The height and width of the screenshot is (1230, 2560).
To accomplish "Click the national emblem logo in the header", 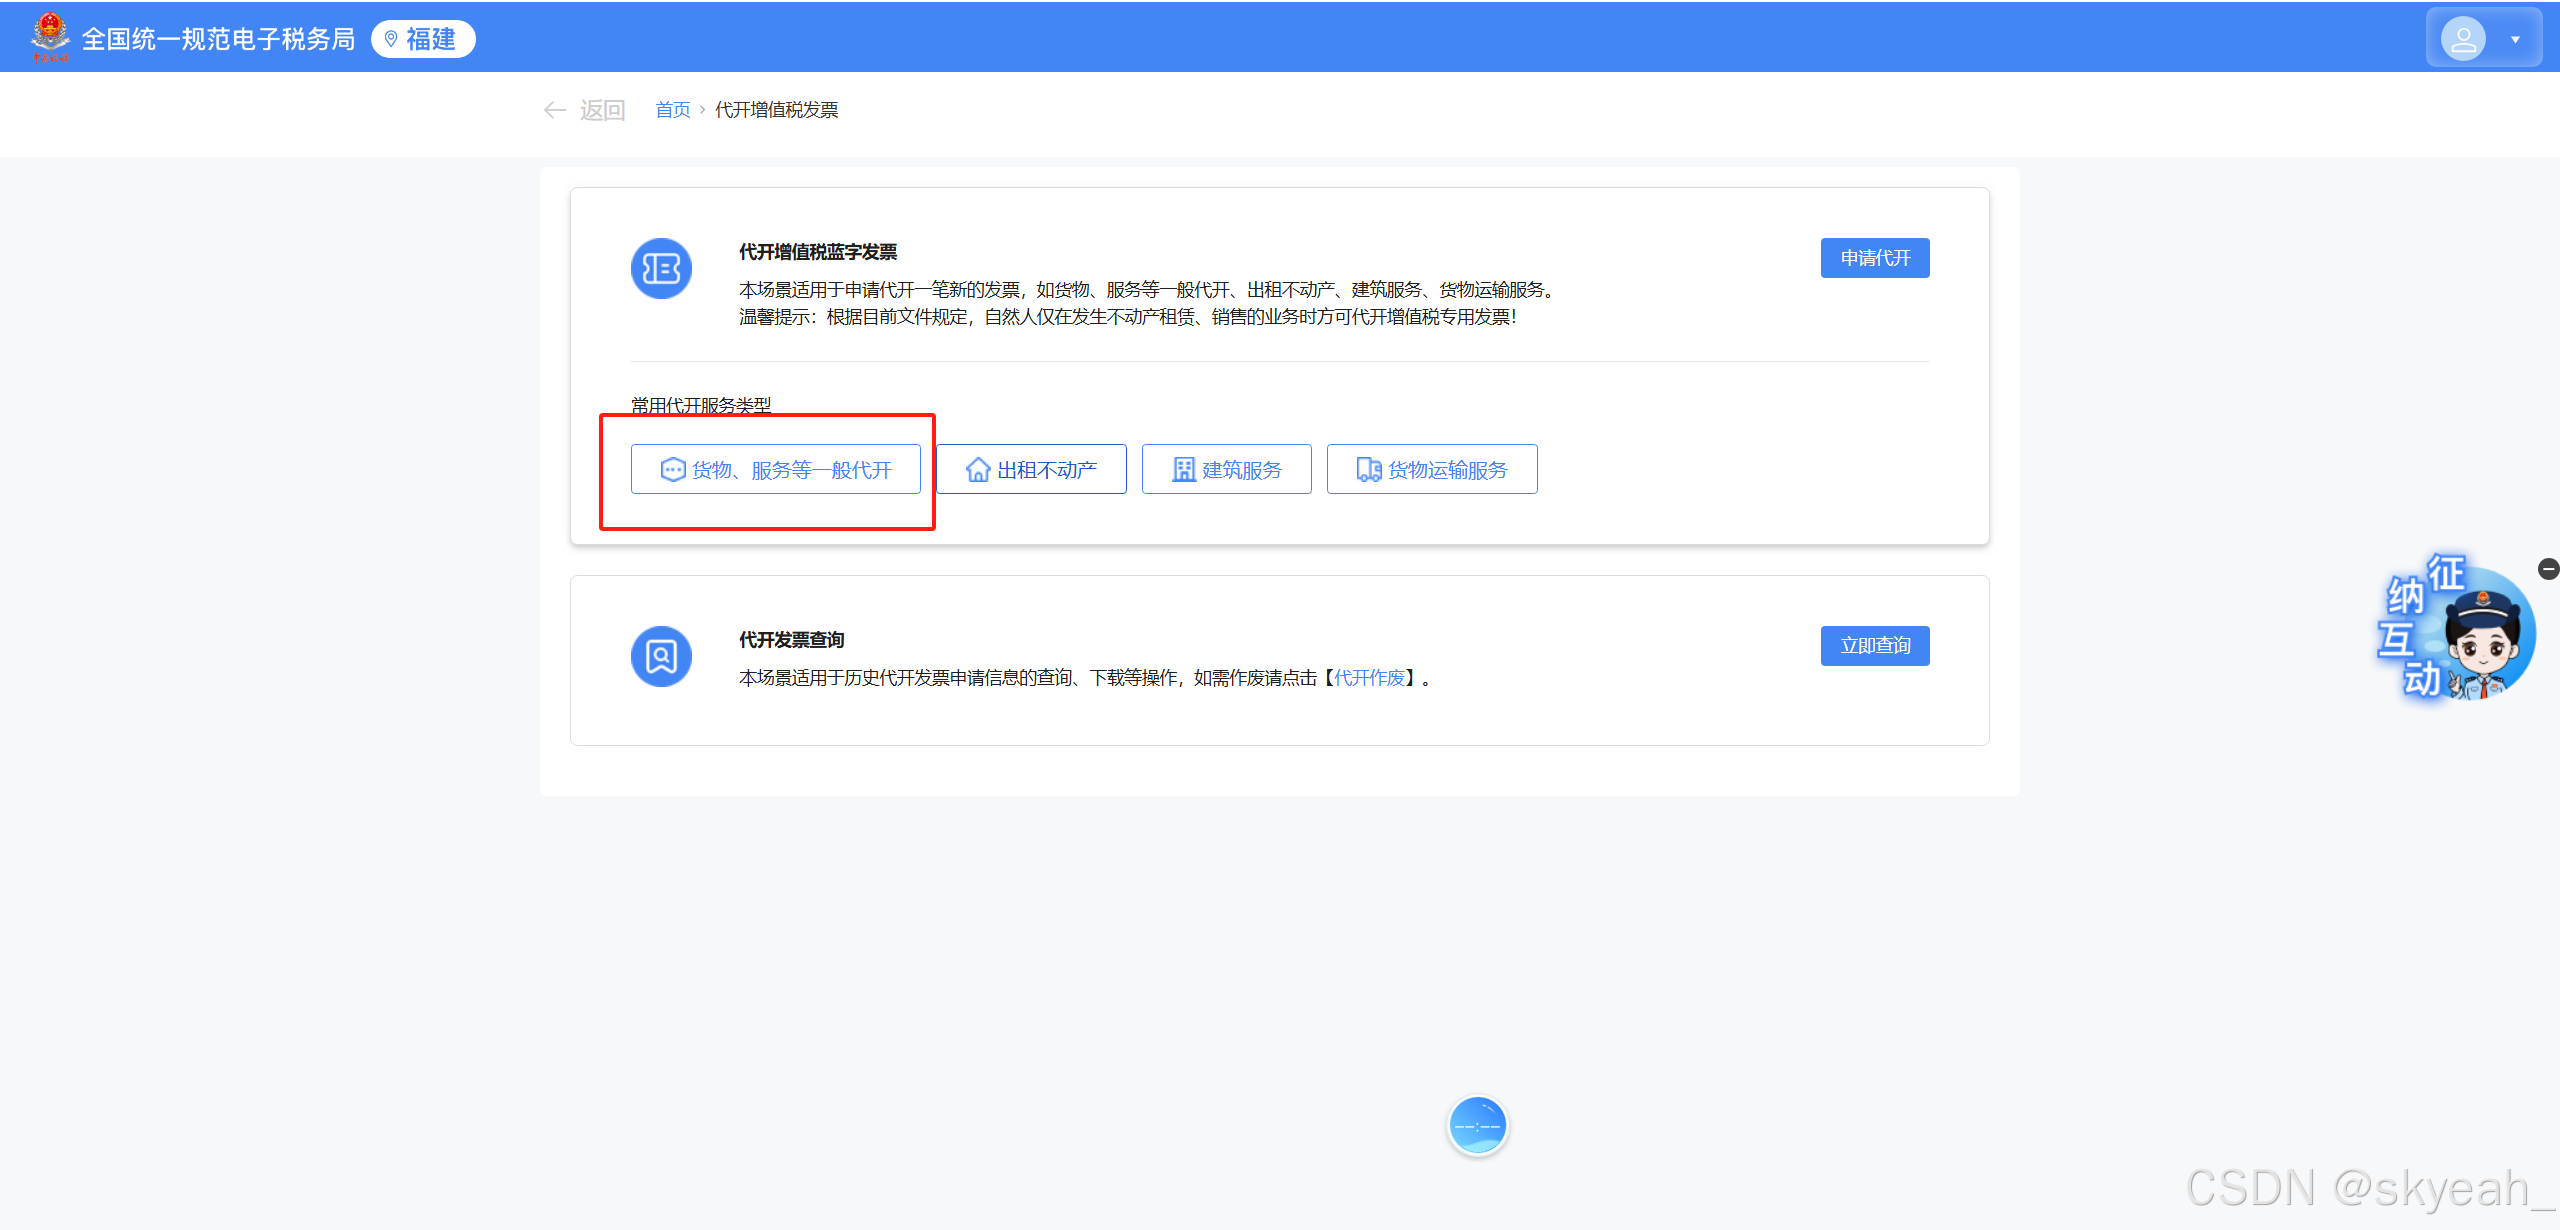I will coord(48,36).
